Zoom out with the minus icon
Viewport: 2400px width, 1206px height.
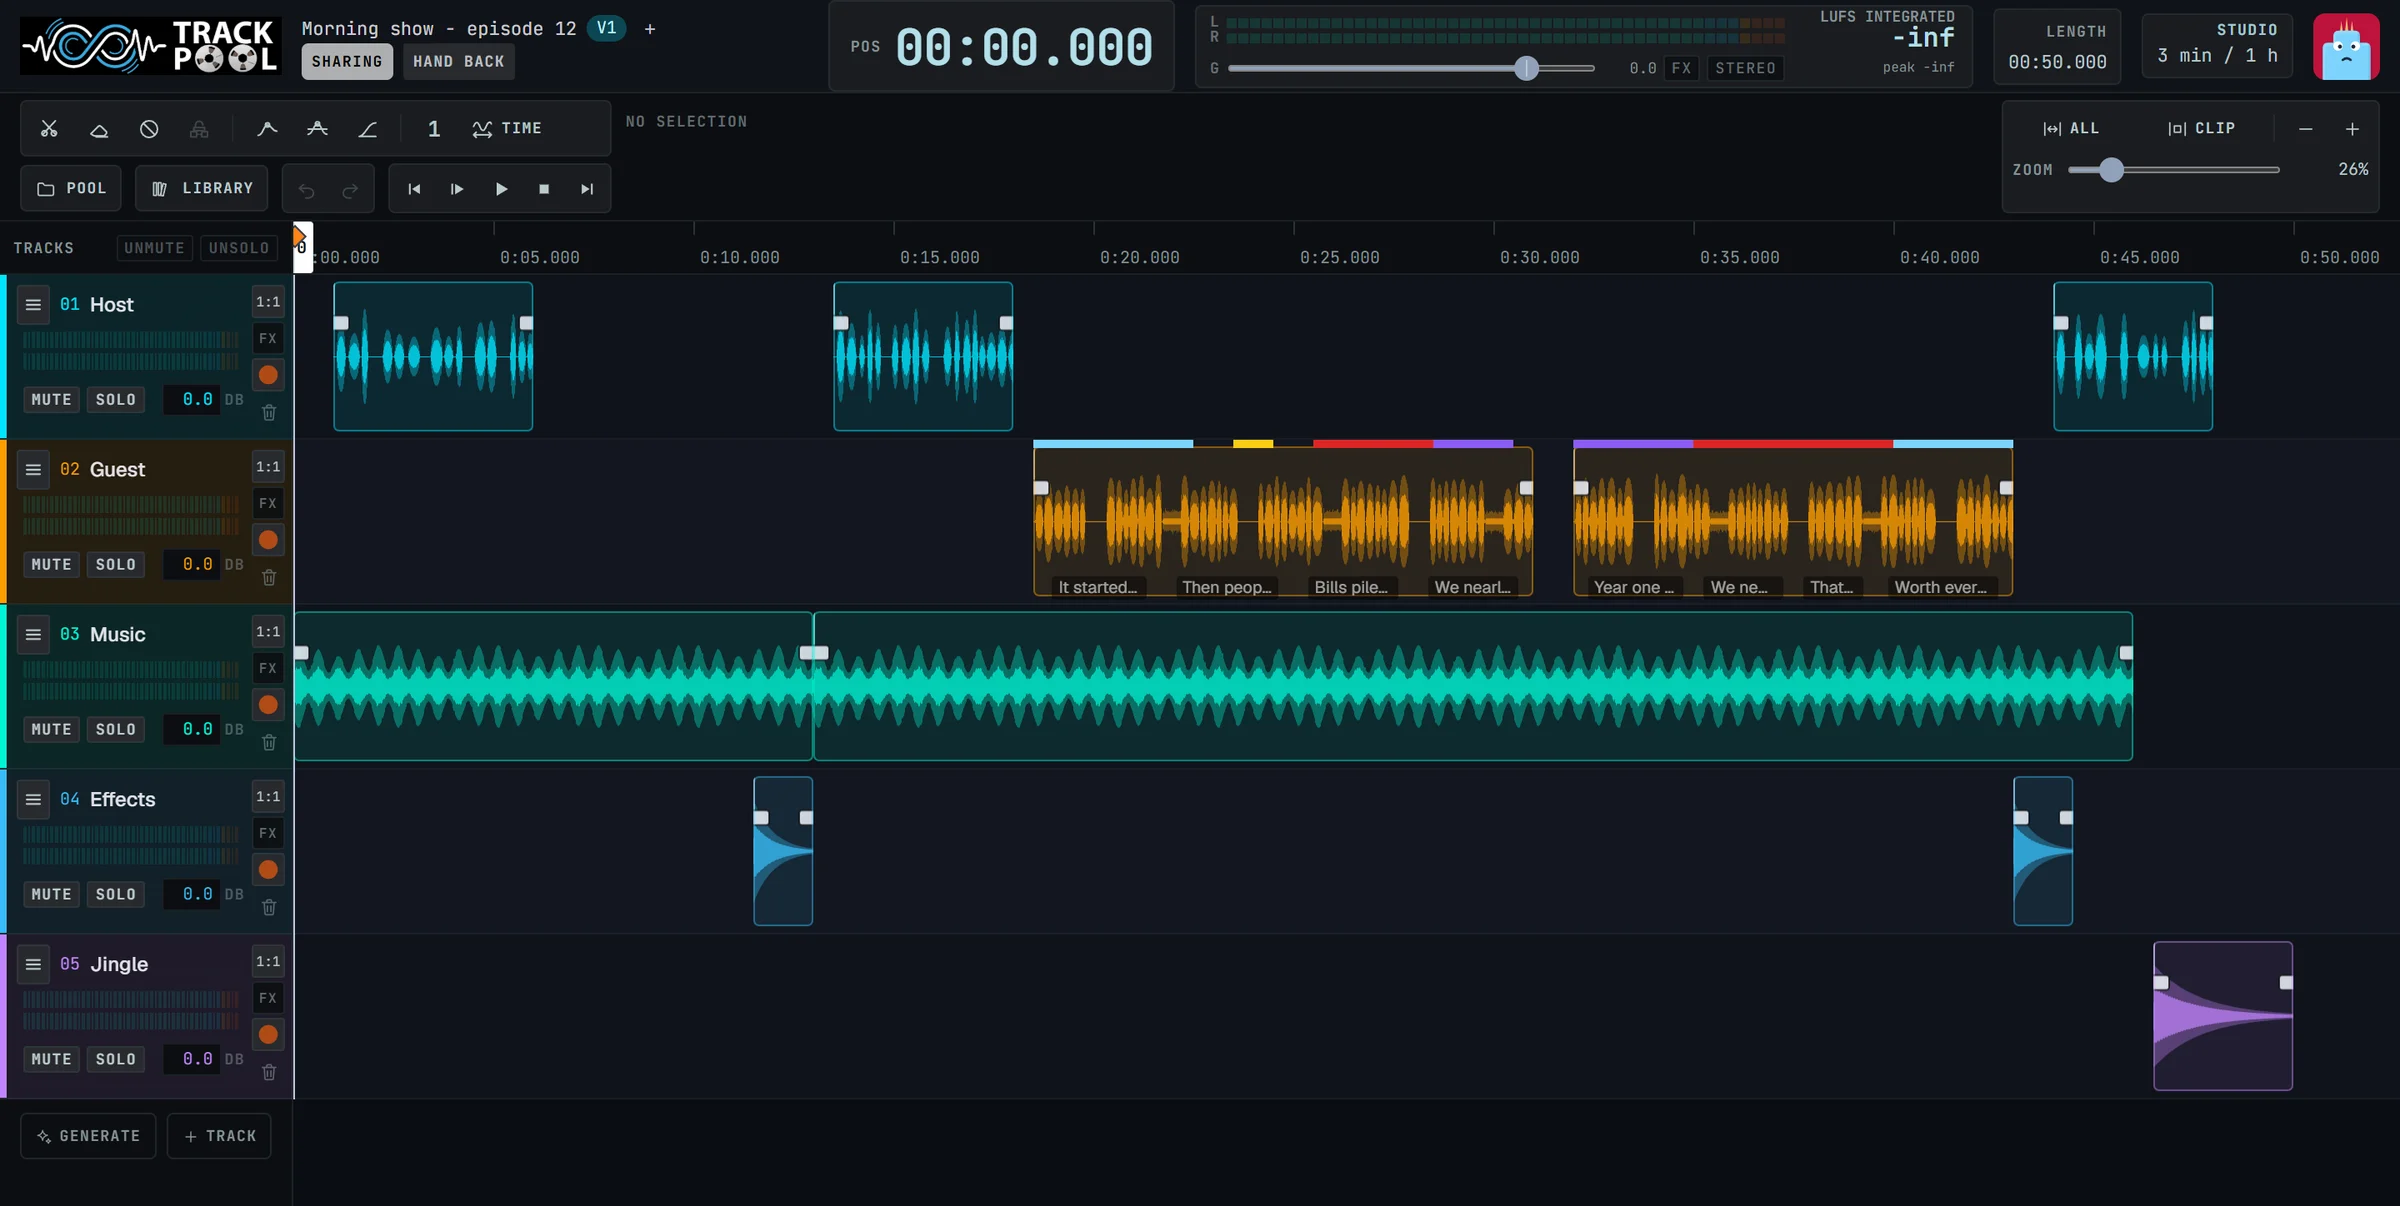tap(2305, 129)
